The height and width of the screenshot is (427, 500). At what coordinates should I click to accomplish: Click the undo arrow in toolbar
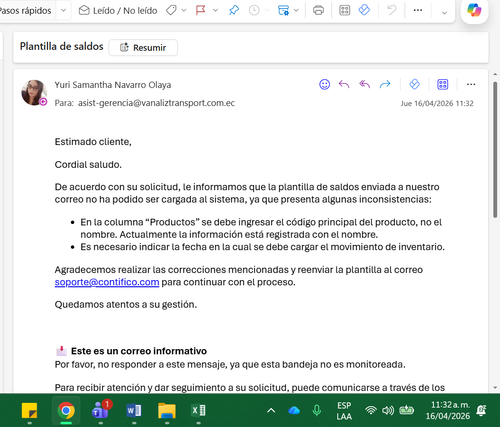point(392,11)
